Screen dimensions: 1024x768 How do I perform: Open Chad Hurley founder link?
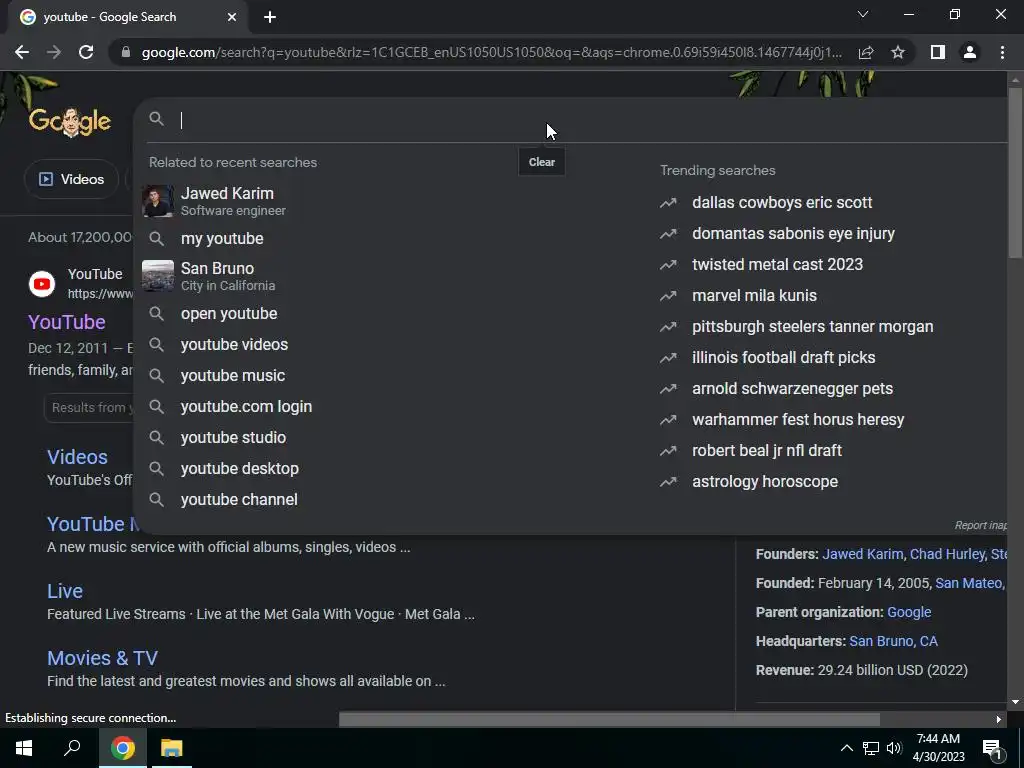tap(947, 554)
